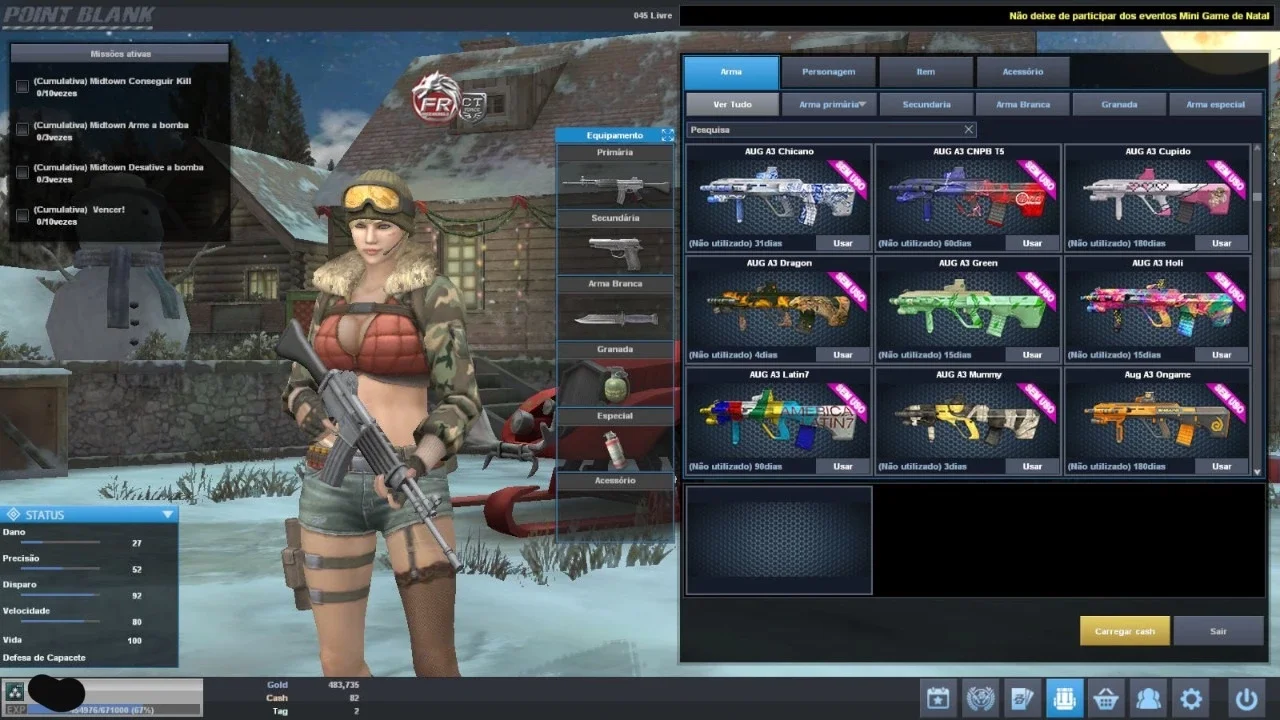
Task: Open the events calendar icon
Action: point(938,698)
